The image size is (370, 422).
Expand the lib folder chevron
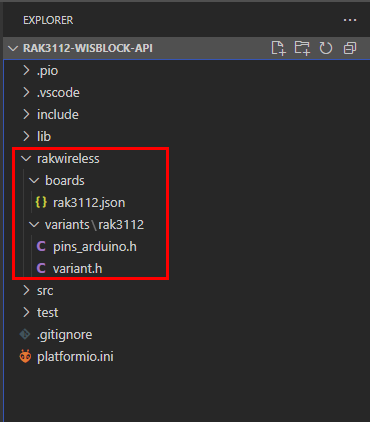(26, 136)
